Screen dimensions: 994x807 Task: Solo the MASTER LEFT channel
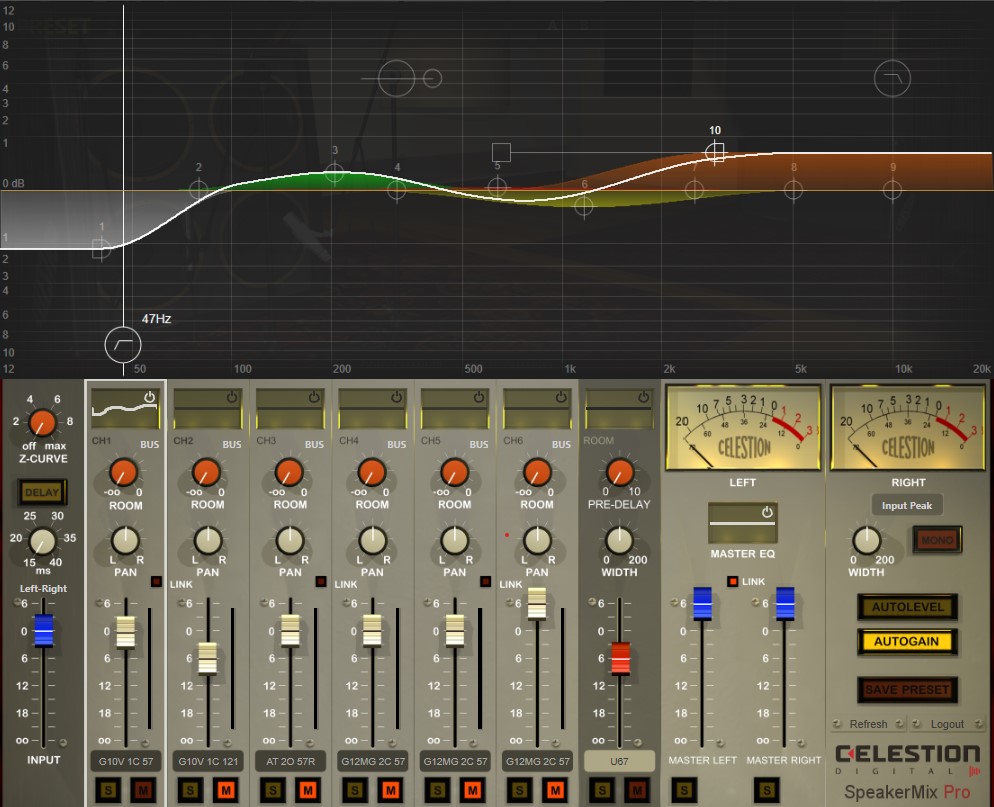(x=684, y=790)
